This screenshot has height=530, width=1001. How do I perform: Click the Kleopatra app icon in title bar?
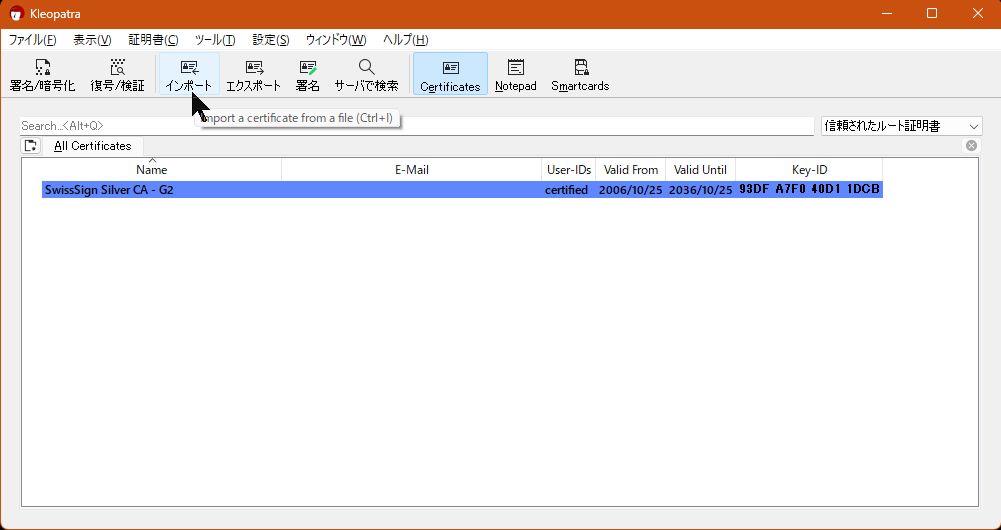coord(17,13)
